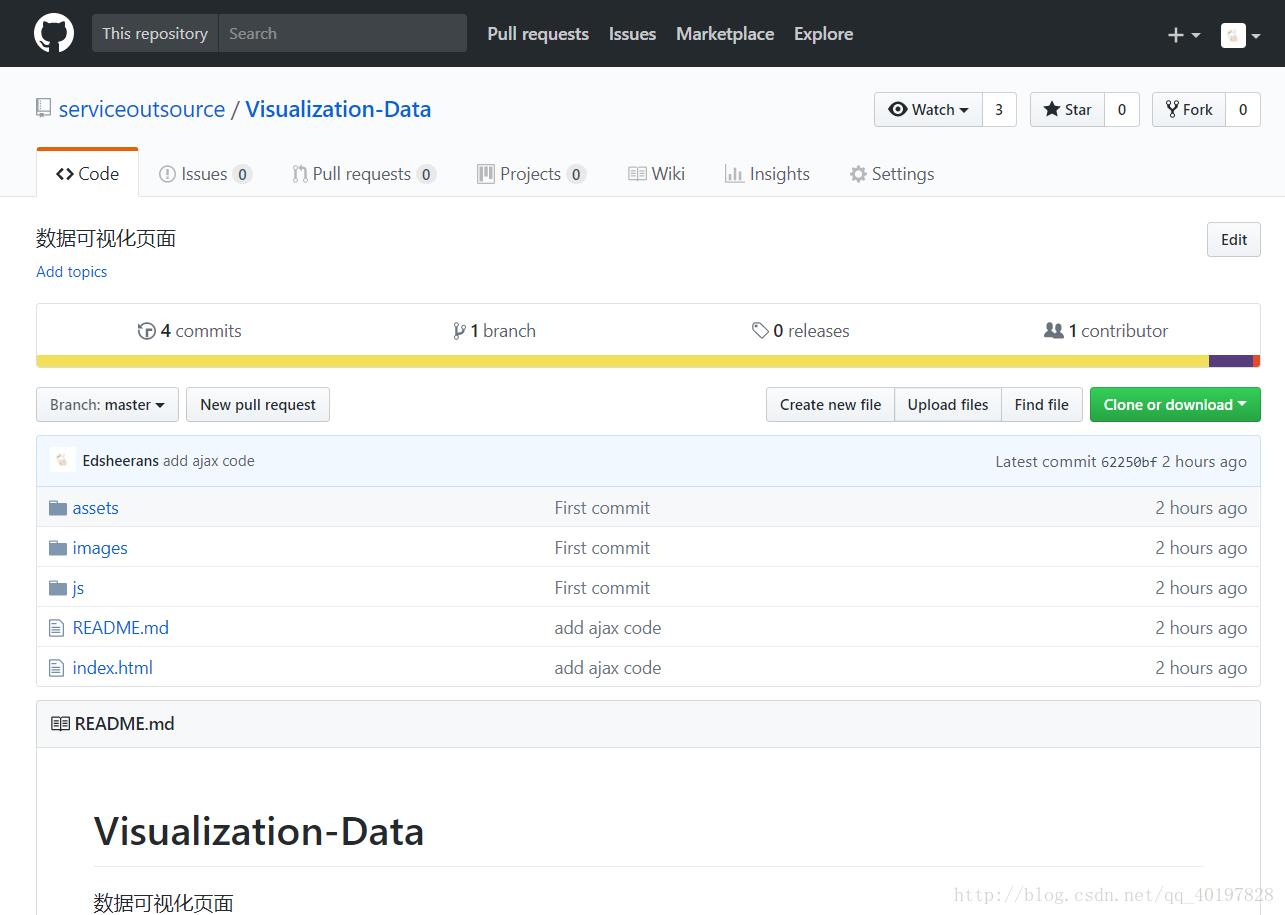Viewport: 1285px width, 915px height.
Task: Fork the repository
Action: (x=1189, y=110)
